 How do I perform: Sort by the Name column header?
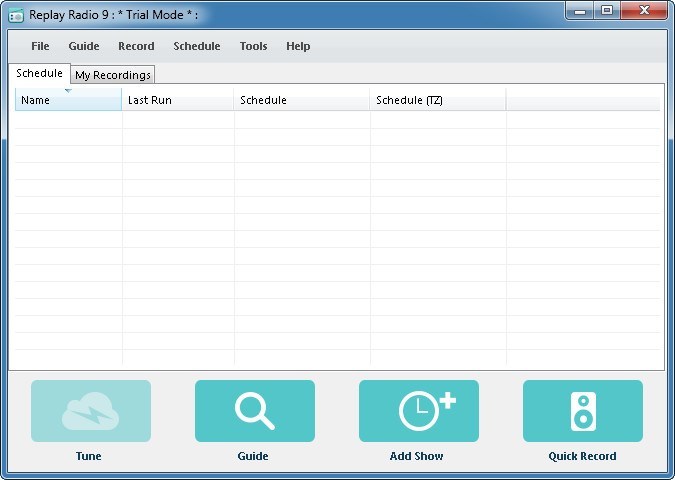(67, 100)
